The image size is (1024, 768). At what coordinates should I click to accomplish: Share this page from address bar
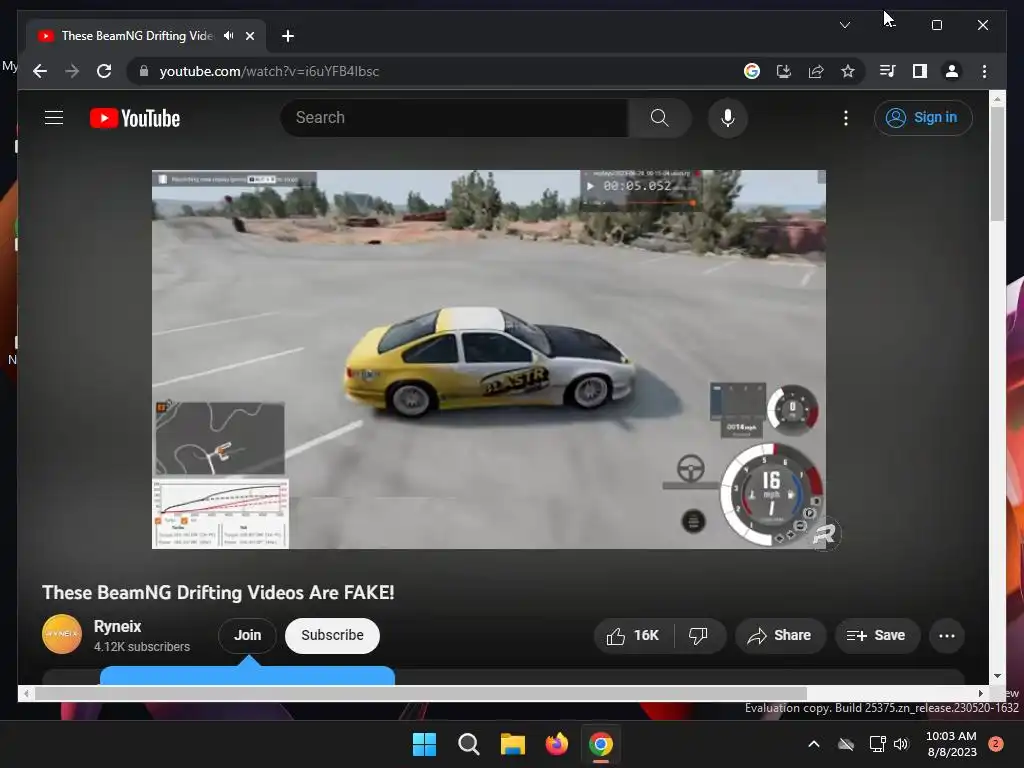pos(816,71)
